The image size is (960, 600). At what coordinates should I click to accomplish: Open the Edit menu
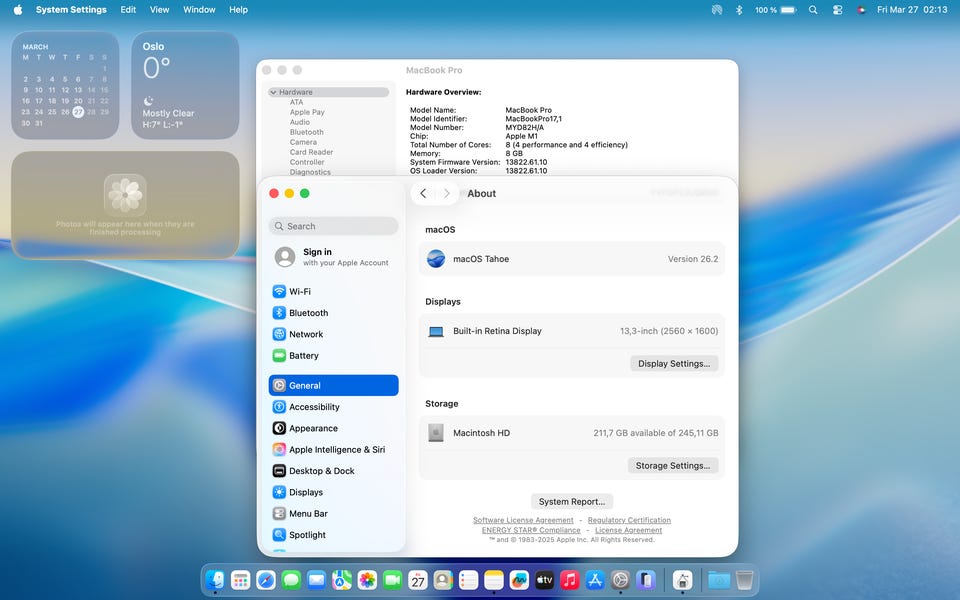(x=128, y=10)
